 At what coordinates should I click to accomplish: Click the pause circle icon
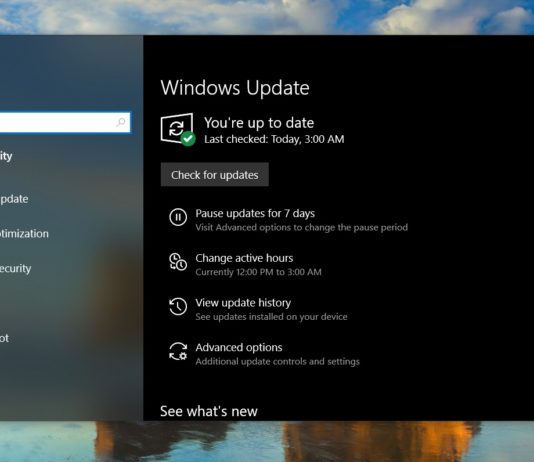(x=178, y=217)
